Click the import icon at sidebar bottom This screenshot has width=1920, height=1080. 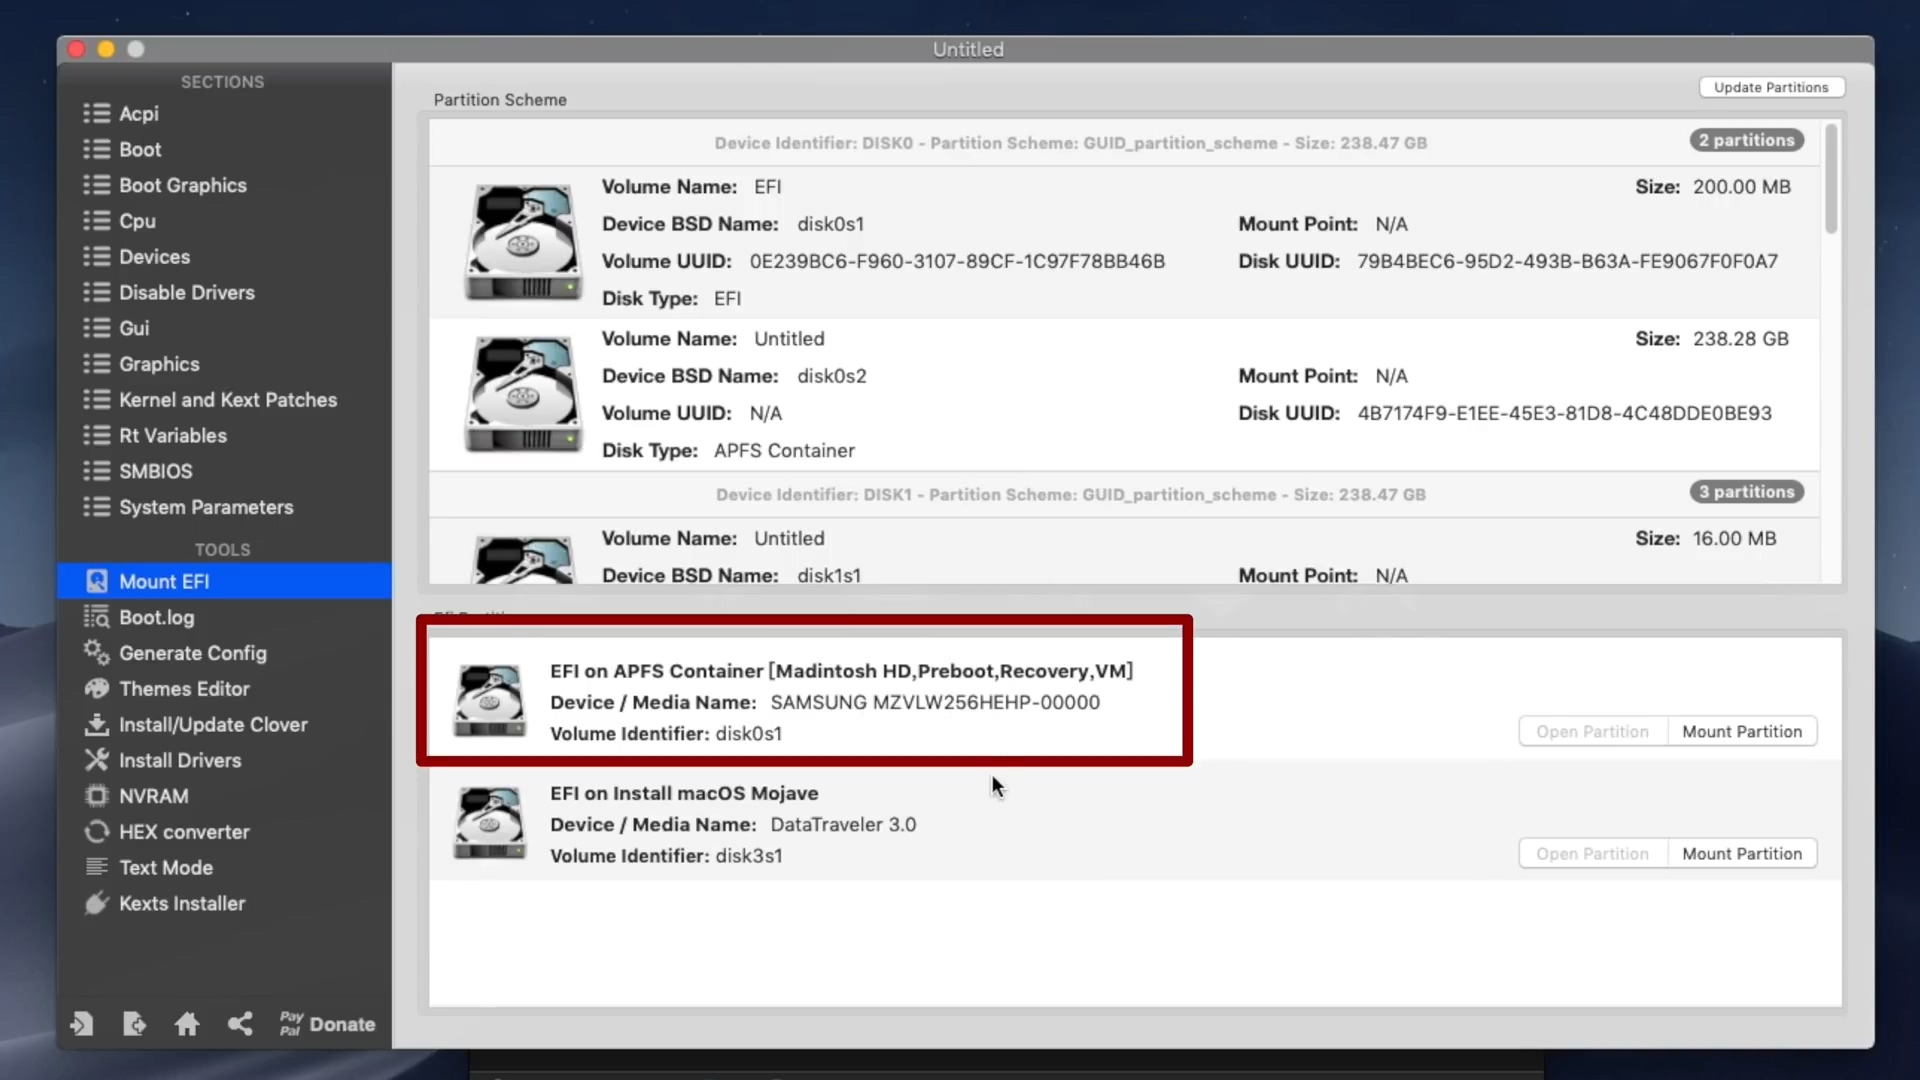tap(82, 1023)
